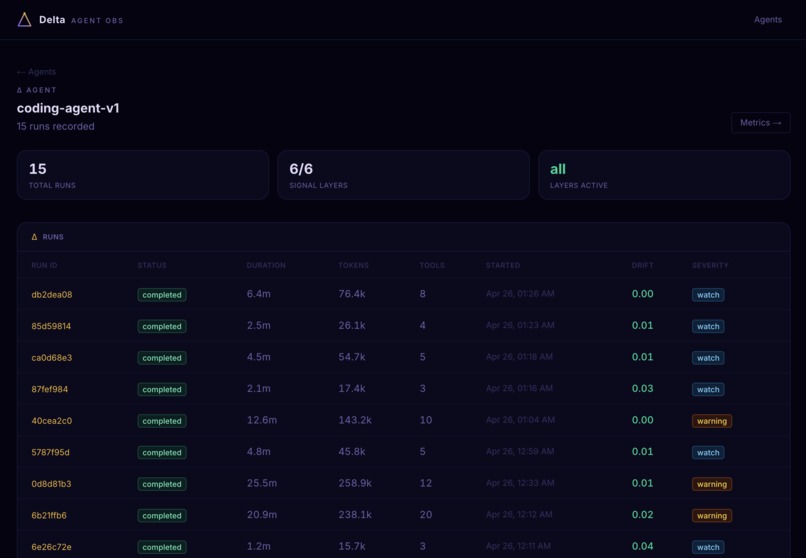Sort by the RUN ID column header
This screenshot has height=558, width=806.
[44, 265]
